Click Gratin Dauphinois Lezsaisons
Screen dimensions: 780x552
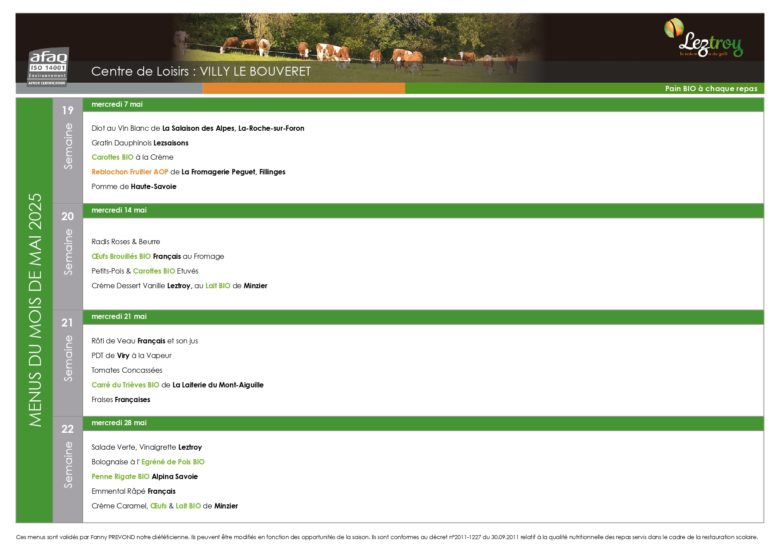coord(140,143)
